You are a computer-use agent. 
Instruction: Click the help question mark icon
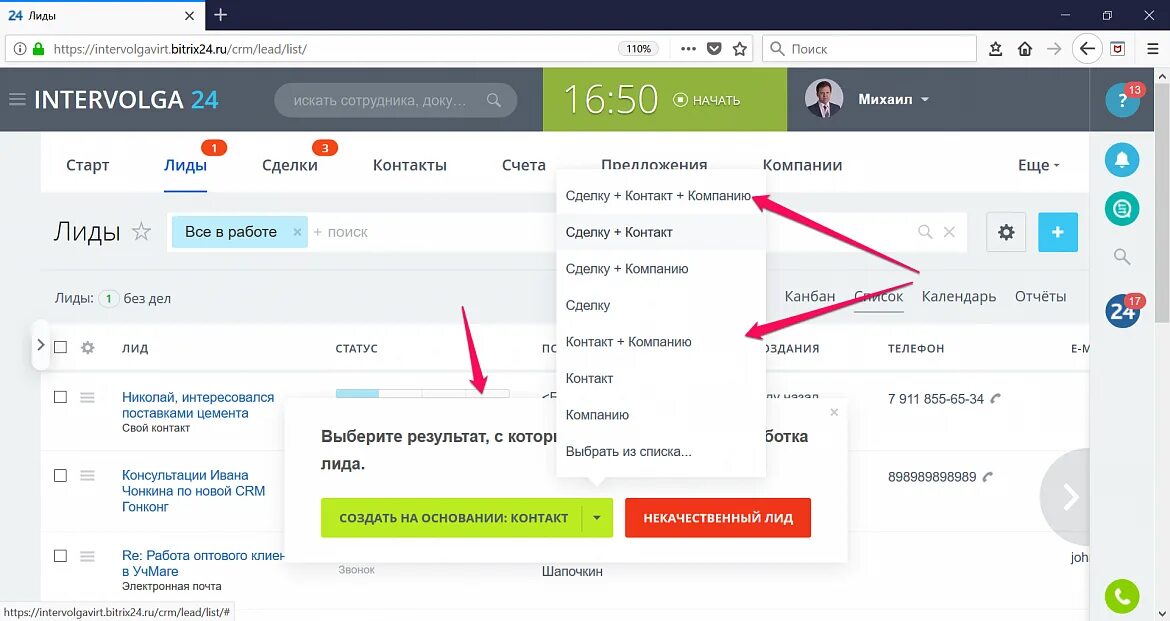pos(1122,100)
